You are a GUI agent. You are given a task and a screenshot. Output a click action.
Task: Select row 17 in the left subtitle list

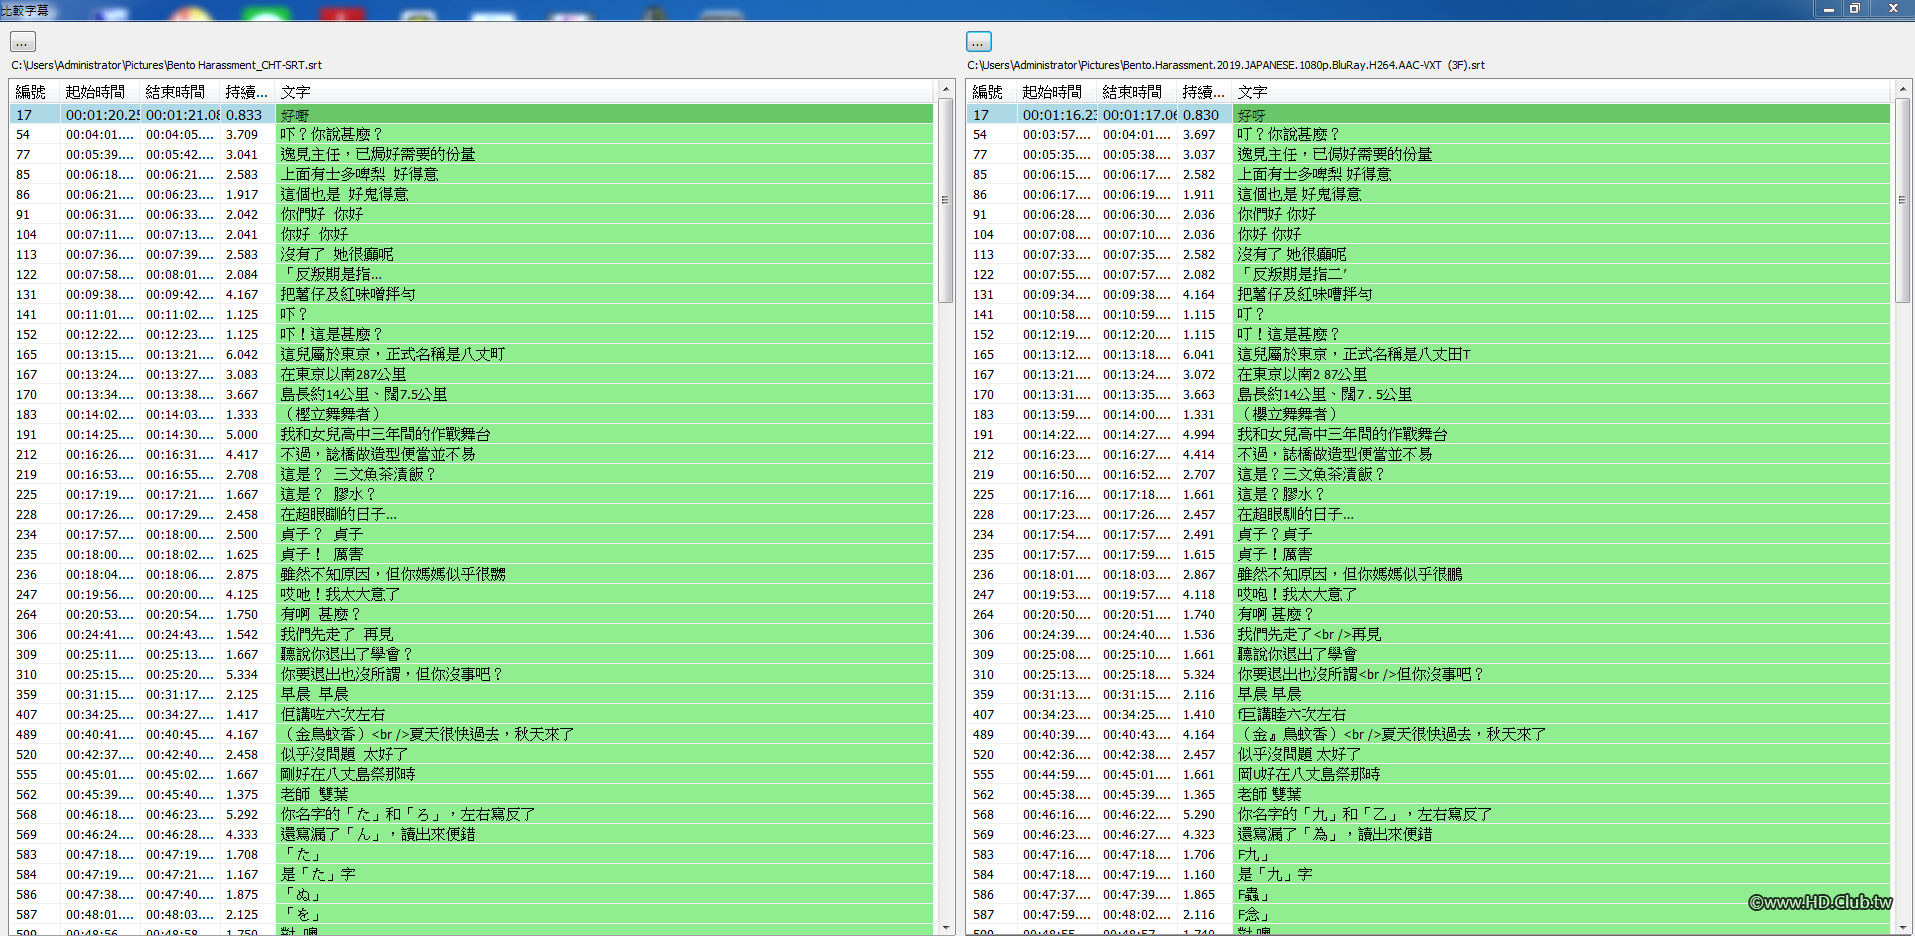tap(472, 115)
